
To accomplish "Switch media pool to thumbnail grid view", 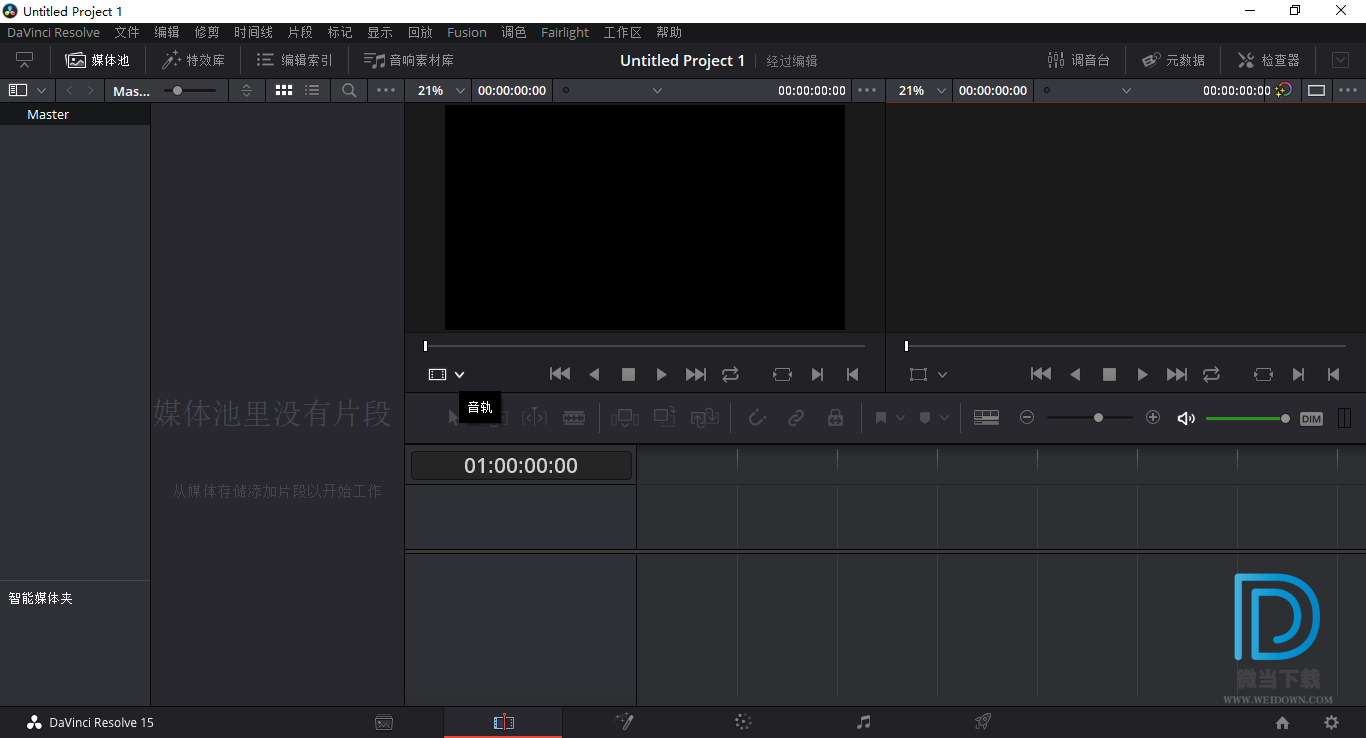I will (284, 90).
